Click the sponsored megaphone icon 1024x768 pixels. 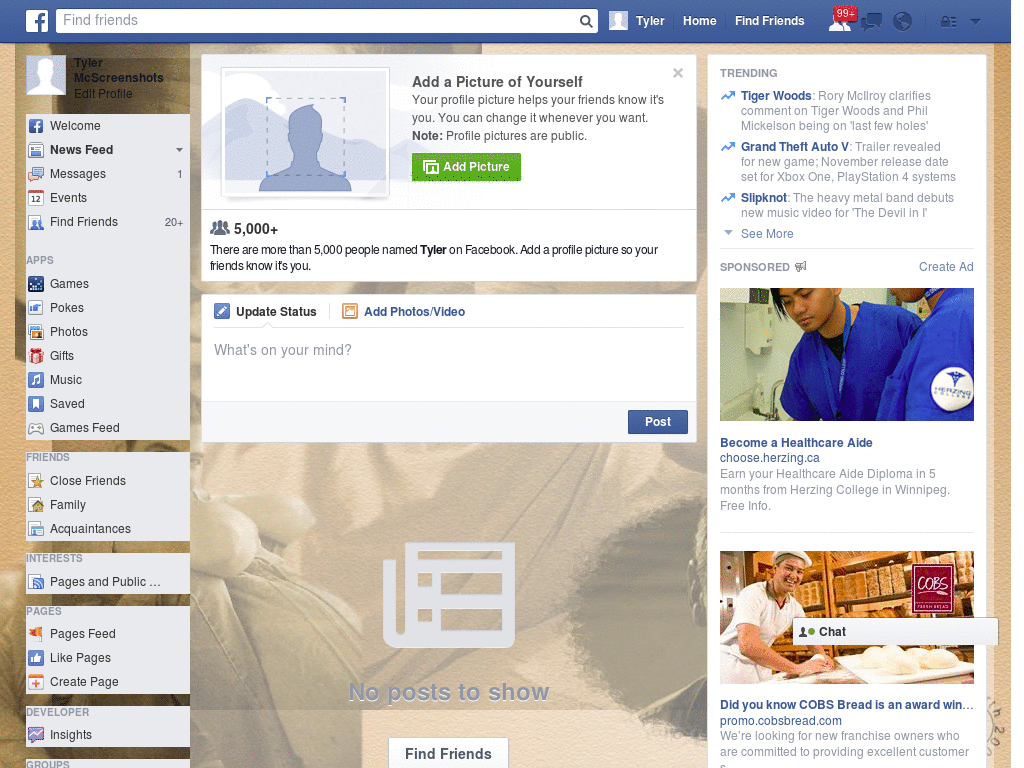coord(801,266)
